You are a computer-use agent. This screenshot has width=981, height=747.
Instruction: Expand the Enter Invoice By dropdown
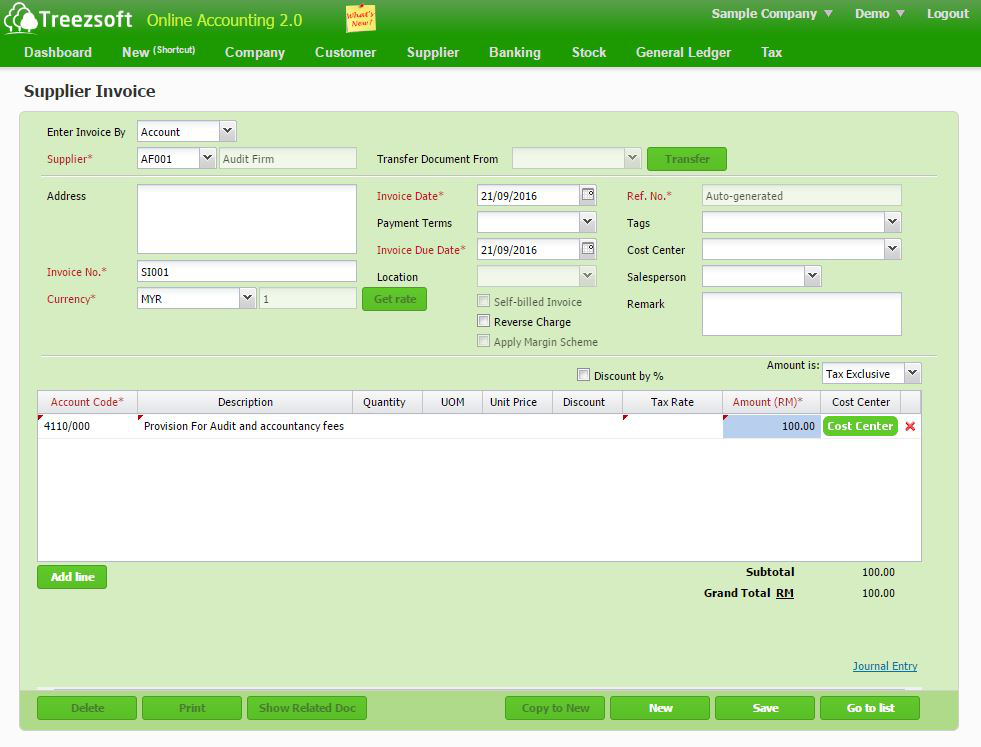point(228,131)
